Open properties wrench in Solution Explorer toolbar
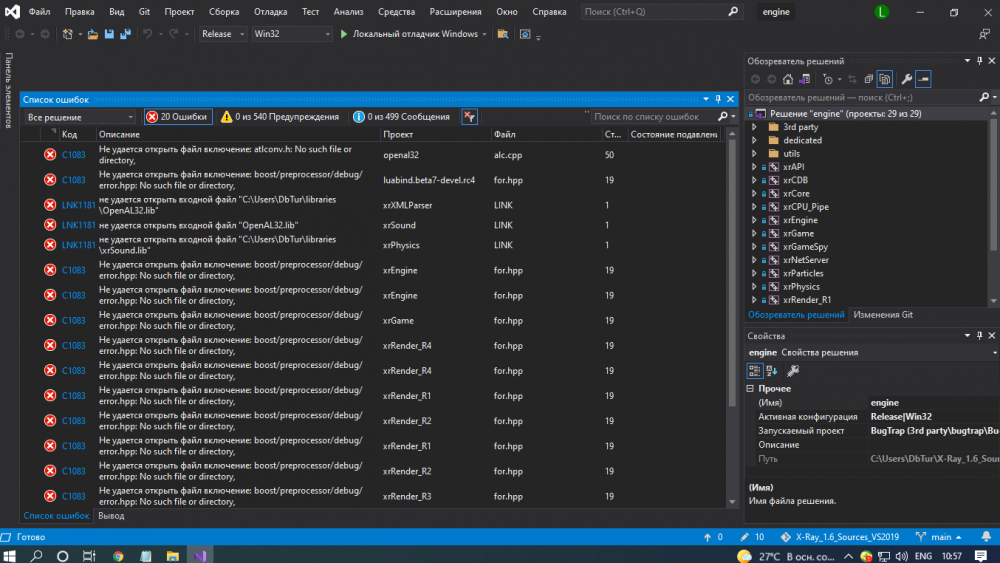1000x563 pixels. coord(906,79)
